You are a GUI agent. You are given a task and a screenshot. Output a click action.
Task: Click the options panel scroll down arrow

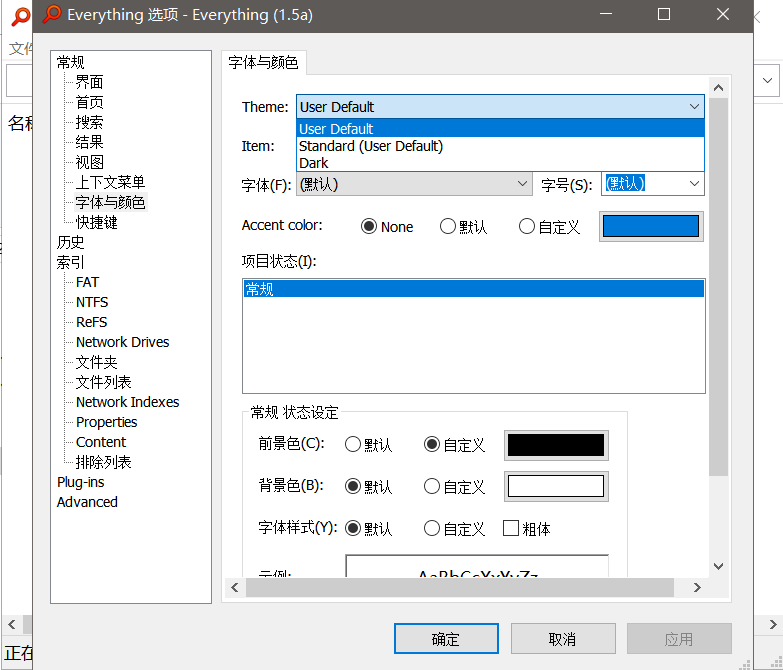click(719, 566)
